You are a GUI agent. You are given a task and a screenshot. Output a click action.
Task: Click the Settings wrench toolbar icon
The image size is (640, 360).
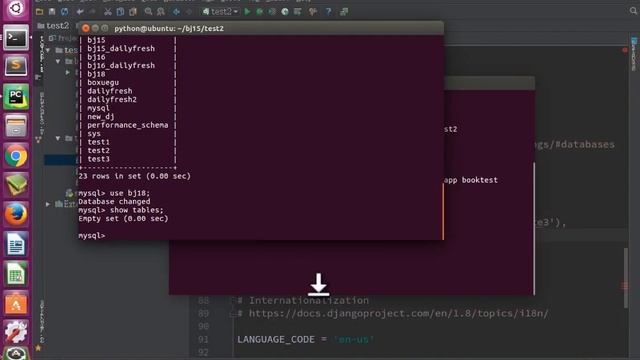coord(313,12)
